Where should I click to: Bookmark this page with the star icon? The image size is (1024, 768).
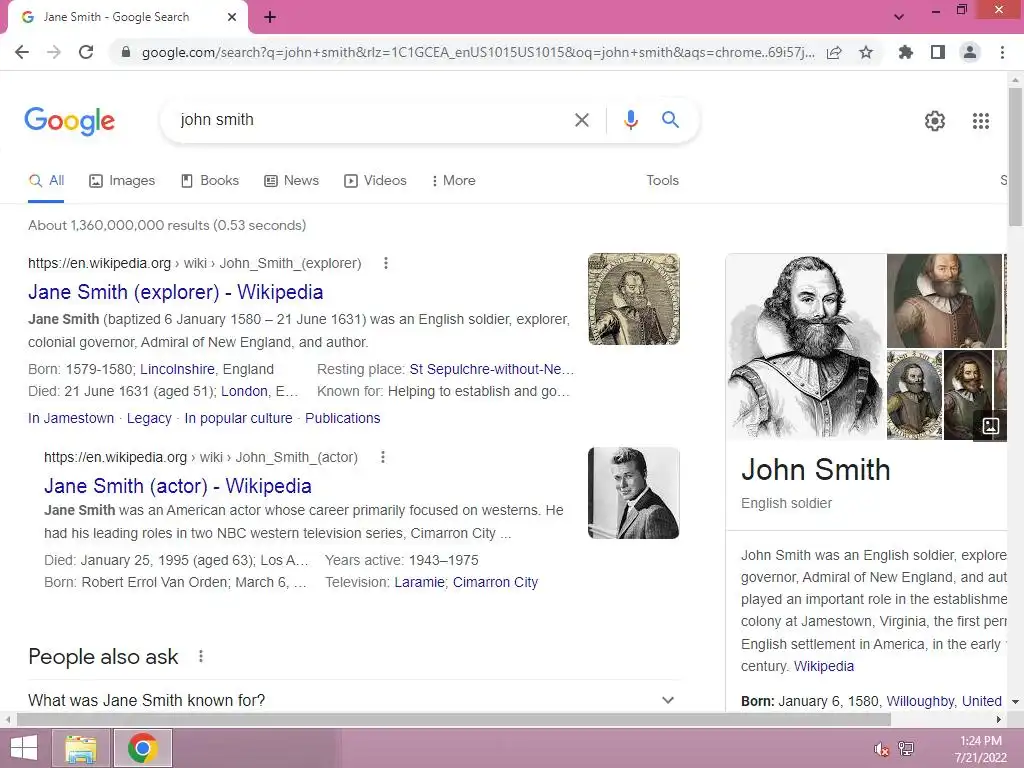click(866, 52)
